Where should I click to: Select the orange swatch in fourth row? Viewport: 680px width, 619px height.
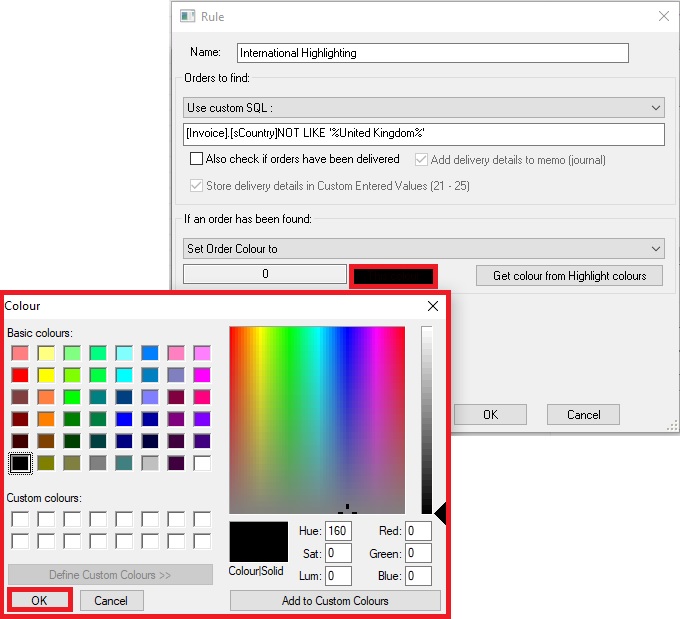click(46, 419)
